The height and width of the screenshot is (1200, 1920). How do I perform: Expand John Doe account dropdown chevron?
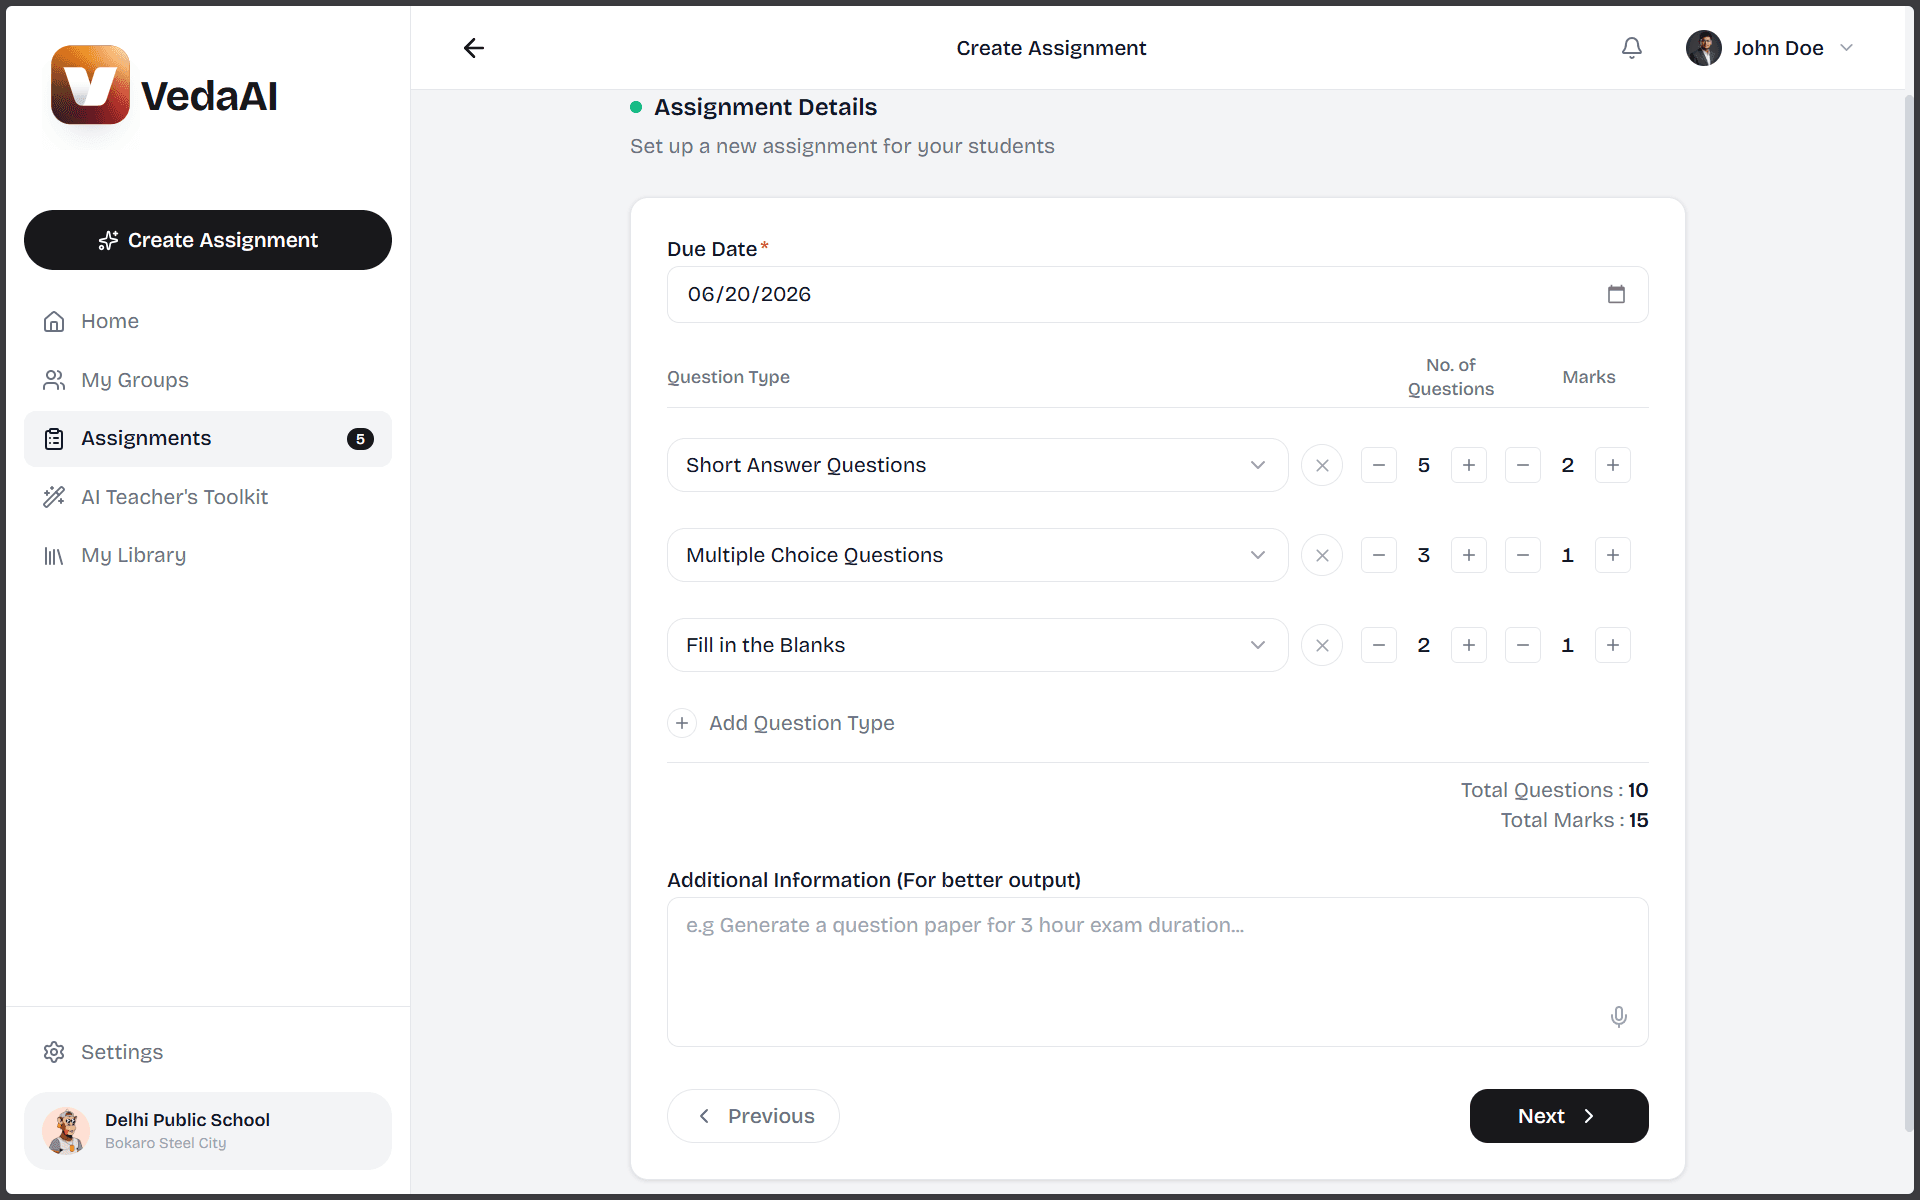tap(1847, 48)
